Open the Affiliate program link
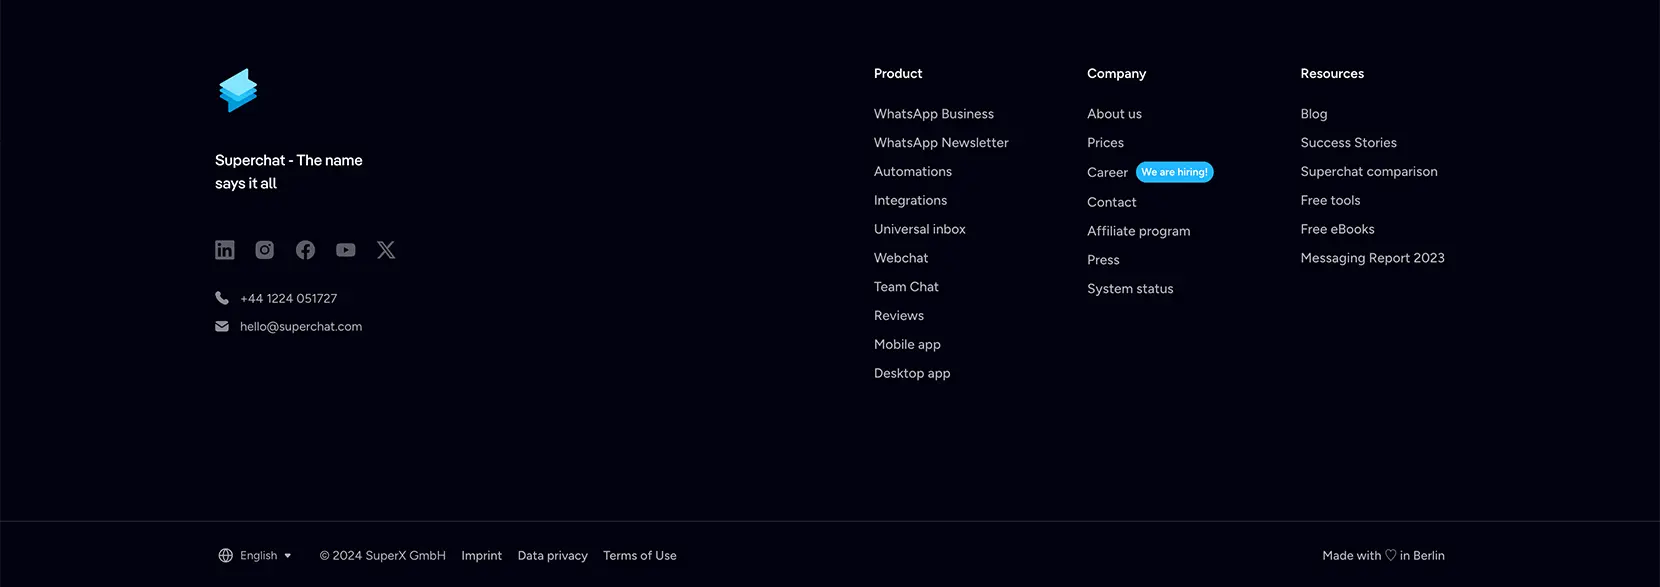 coord(1139,231)
